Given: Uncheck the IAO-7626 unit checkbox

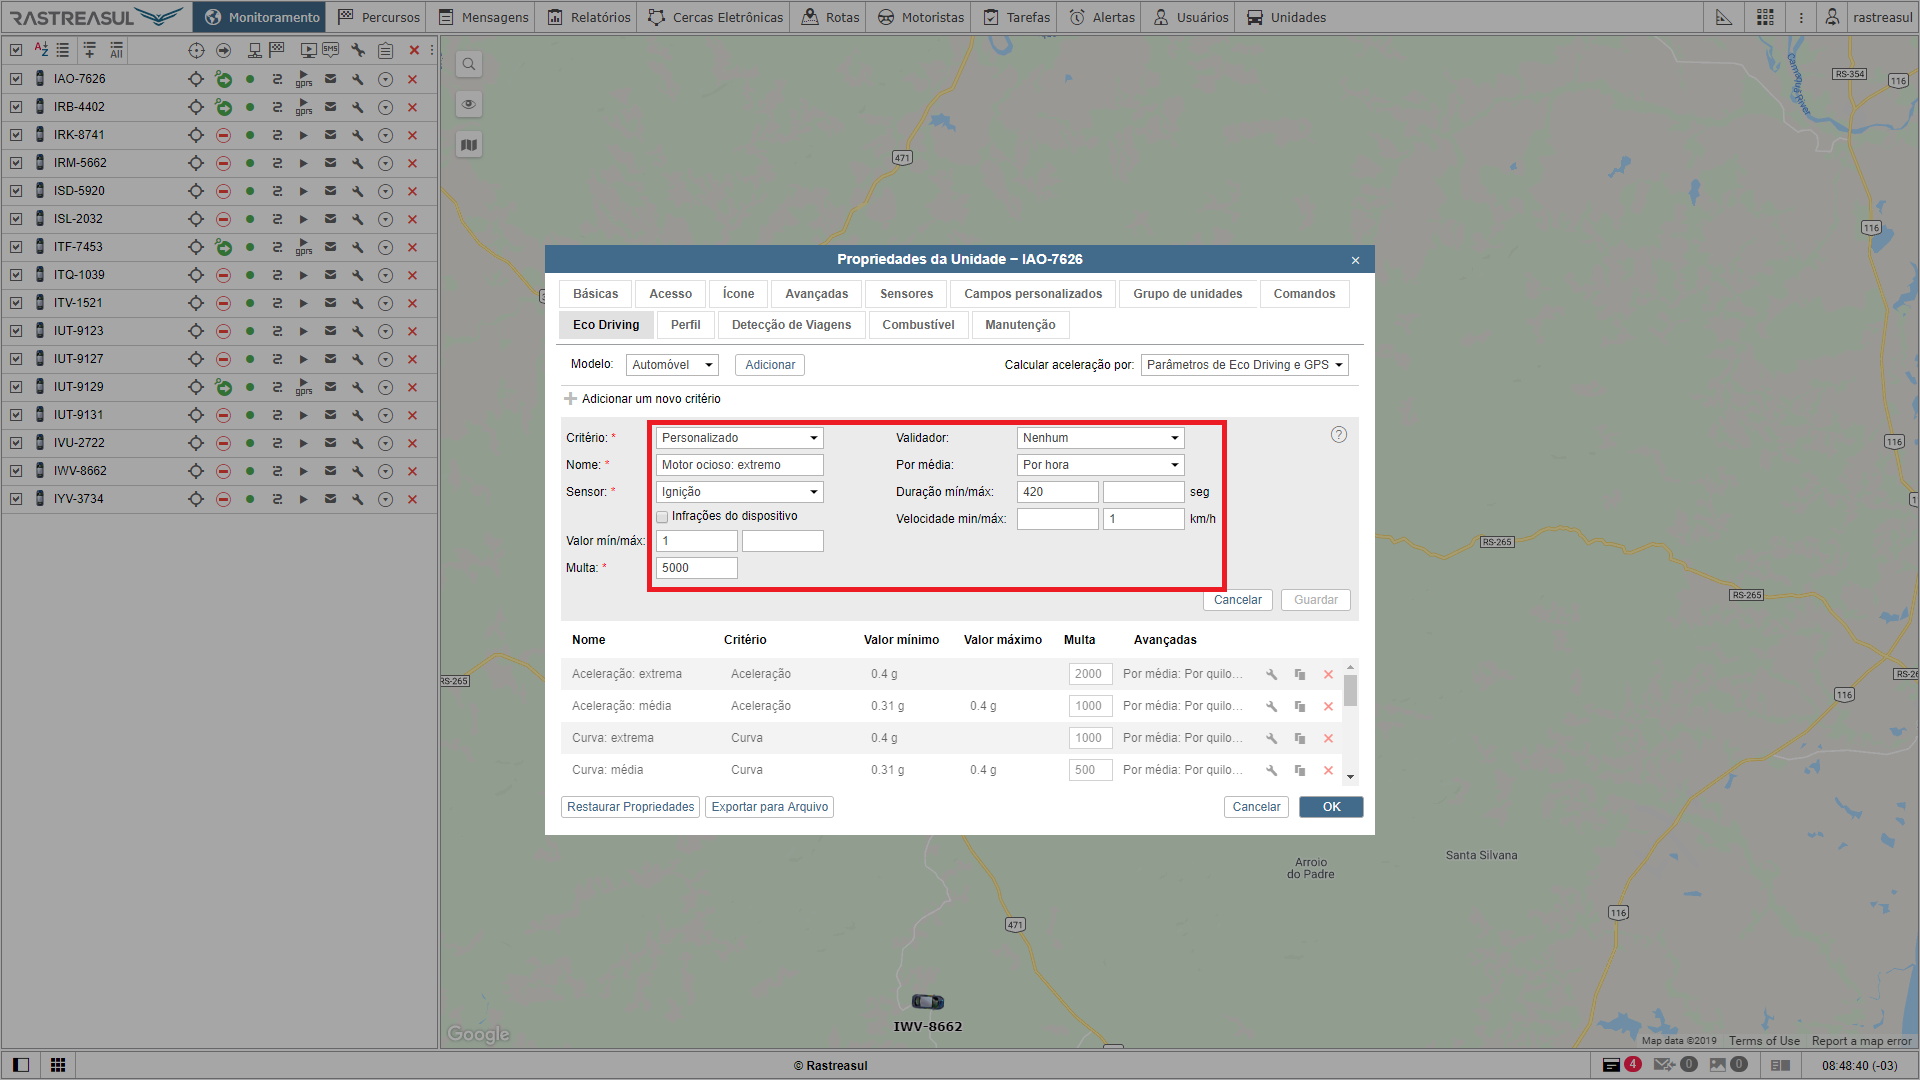Looking at the screenshot, I should (x=16, y=79).
